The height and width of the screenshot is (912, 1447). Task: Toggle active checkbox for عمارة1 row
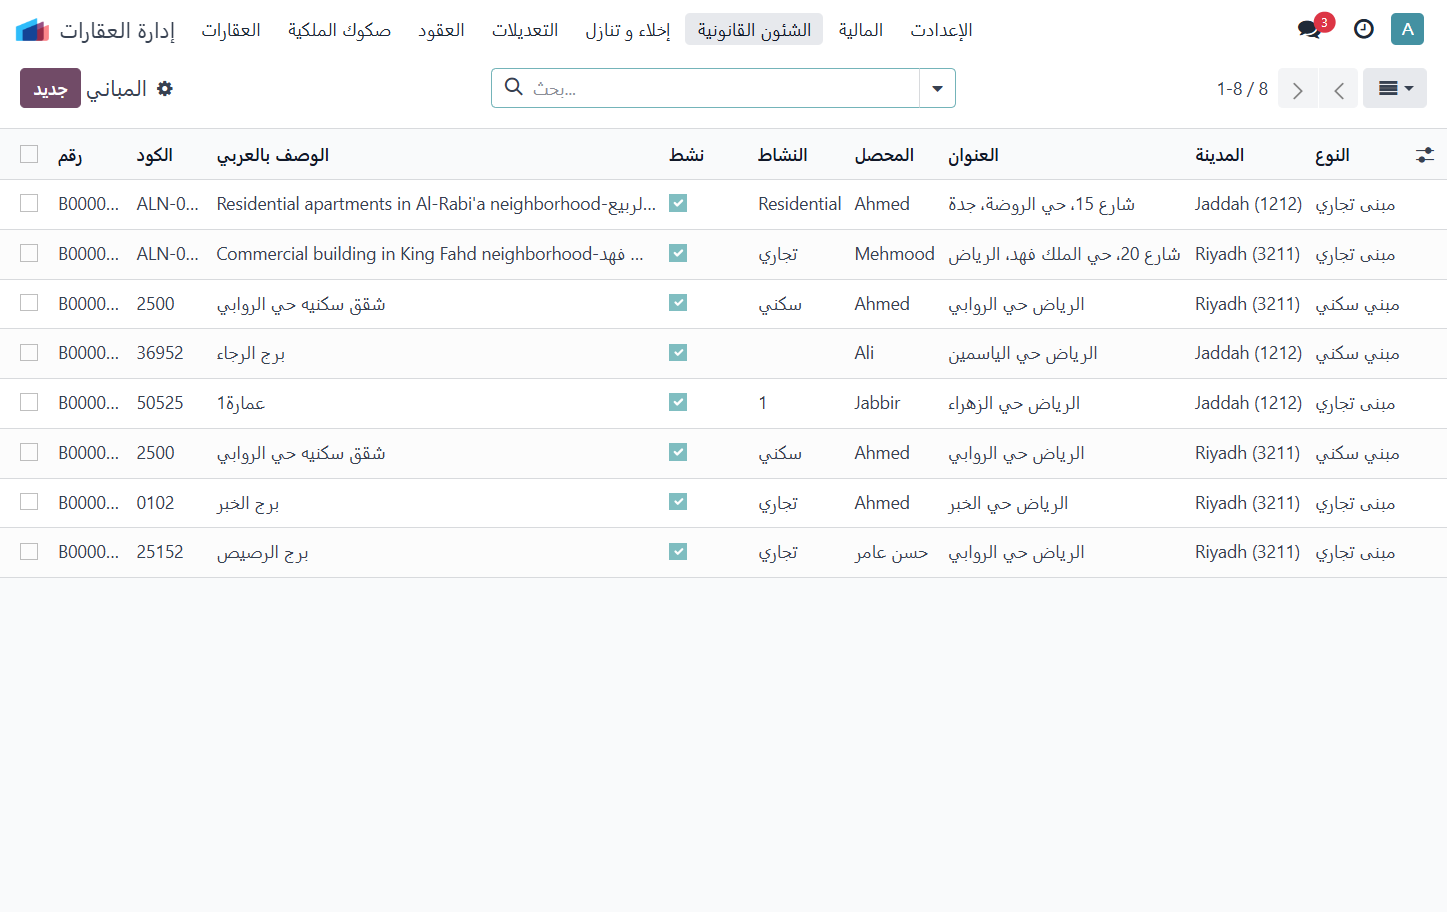[678, 402]
